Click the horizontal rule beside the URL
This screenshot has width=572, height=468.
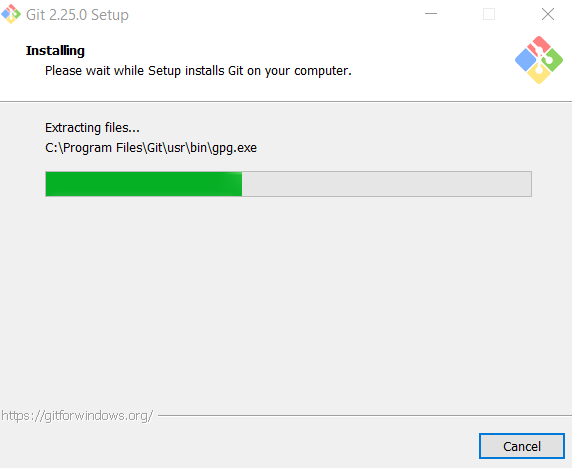[x=365, y=415]
